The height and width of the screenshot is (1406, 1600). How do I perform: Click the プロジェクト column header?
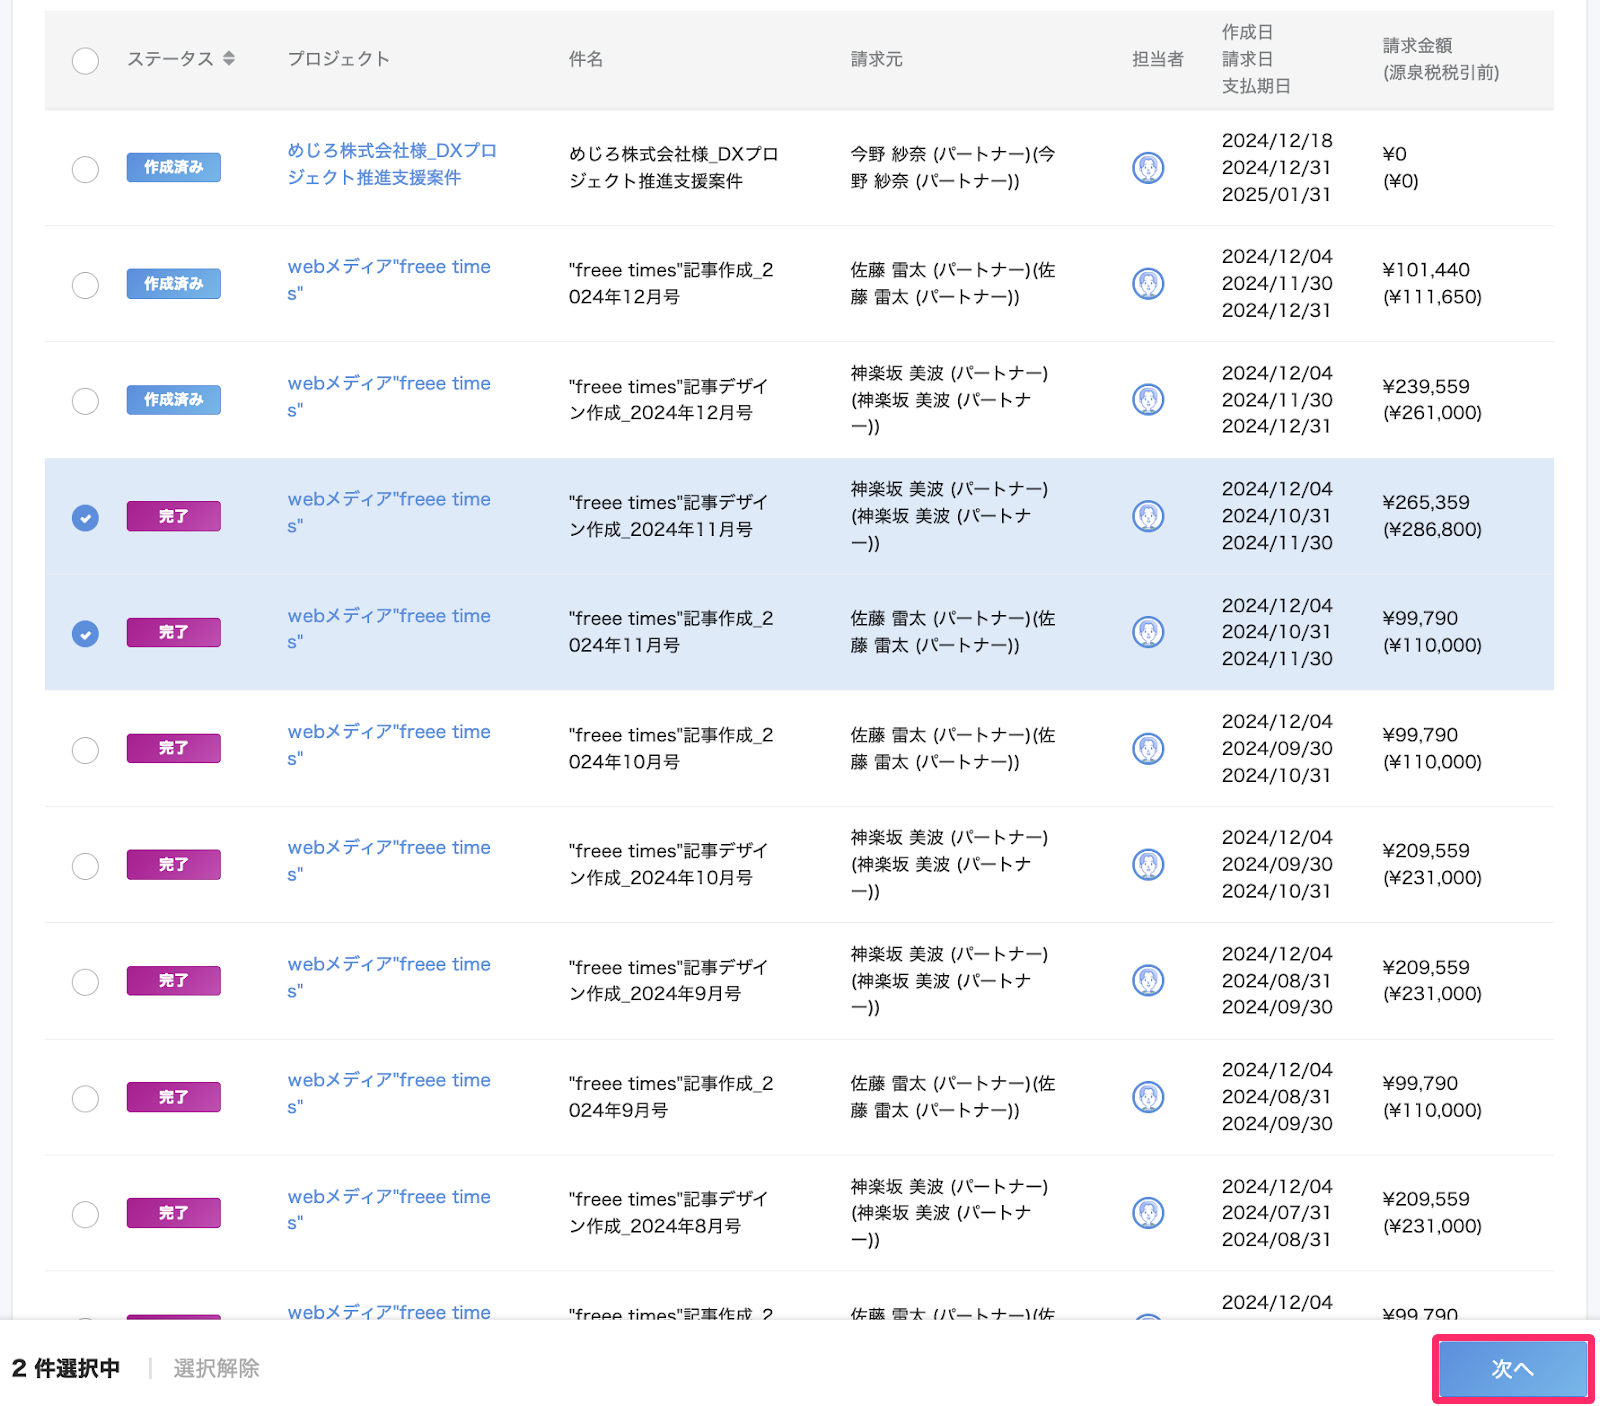[339, 59]
